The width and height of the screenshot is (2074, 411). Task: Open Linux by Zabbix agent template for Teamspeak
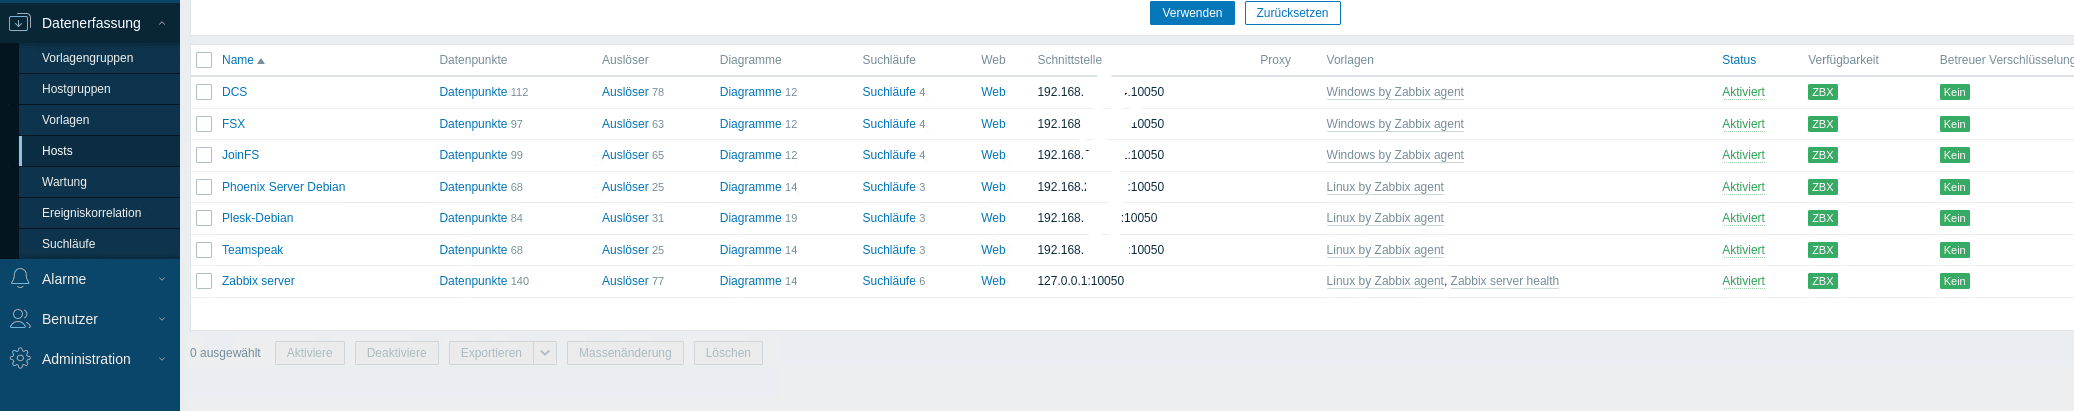click(1385, 250)
